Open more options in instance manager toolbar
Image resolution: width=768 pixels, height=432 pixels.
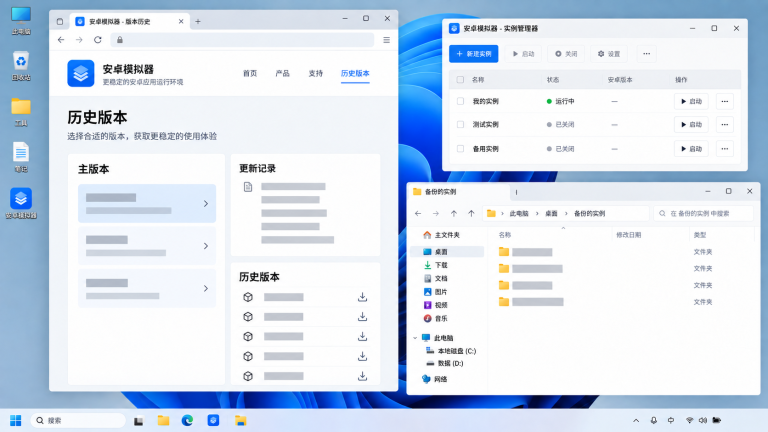coord(647,54)
